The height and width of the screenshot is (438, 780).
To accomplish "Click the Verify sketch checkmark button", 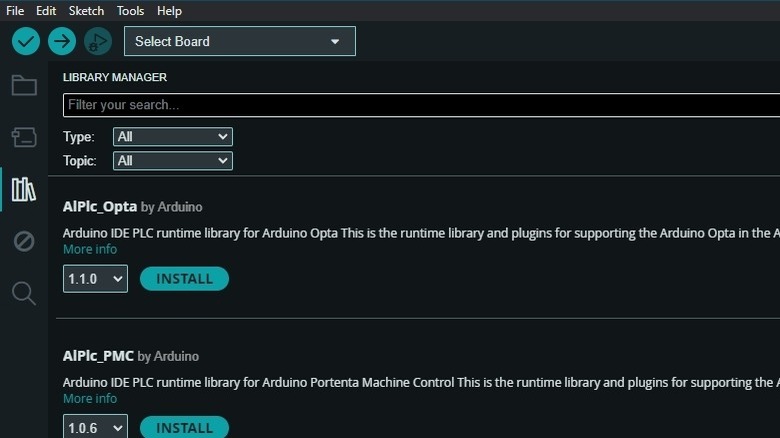I will pyautogui.click(x=26, y=41).
